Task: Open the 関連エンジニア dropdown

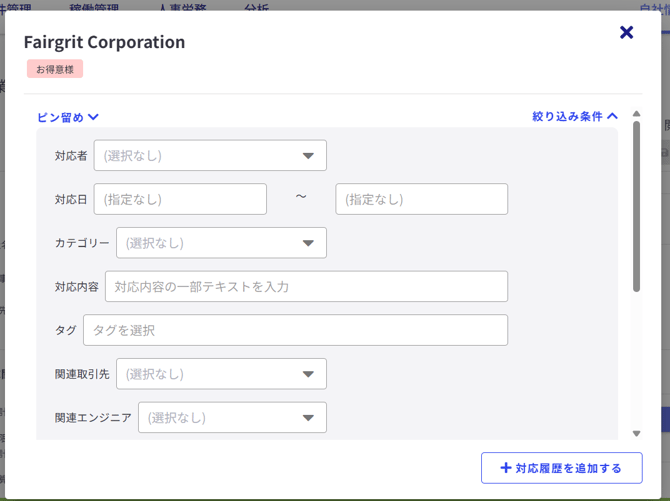Action: coord(232,418)
